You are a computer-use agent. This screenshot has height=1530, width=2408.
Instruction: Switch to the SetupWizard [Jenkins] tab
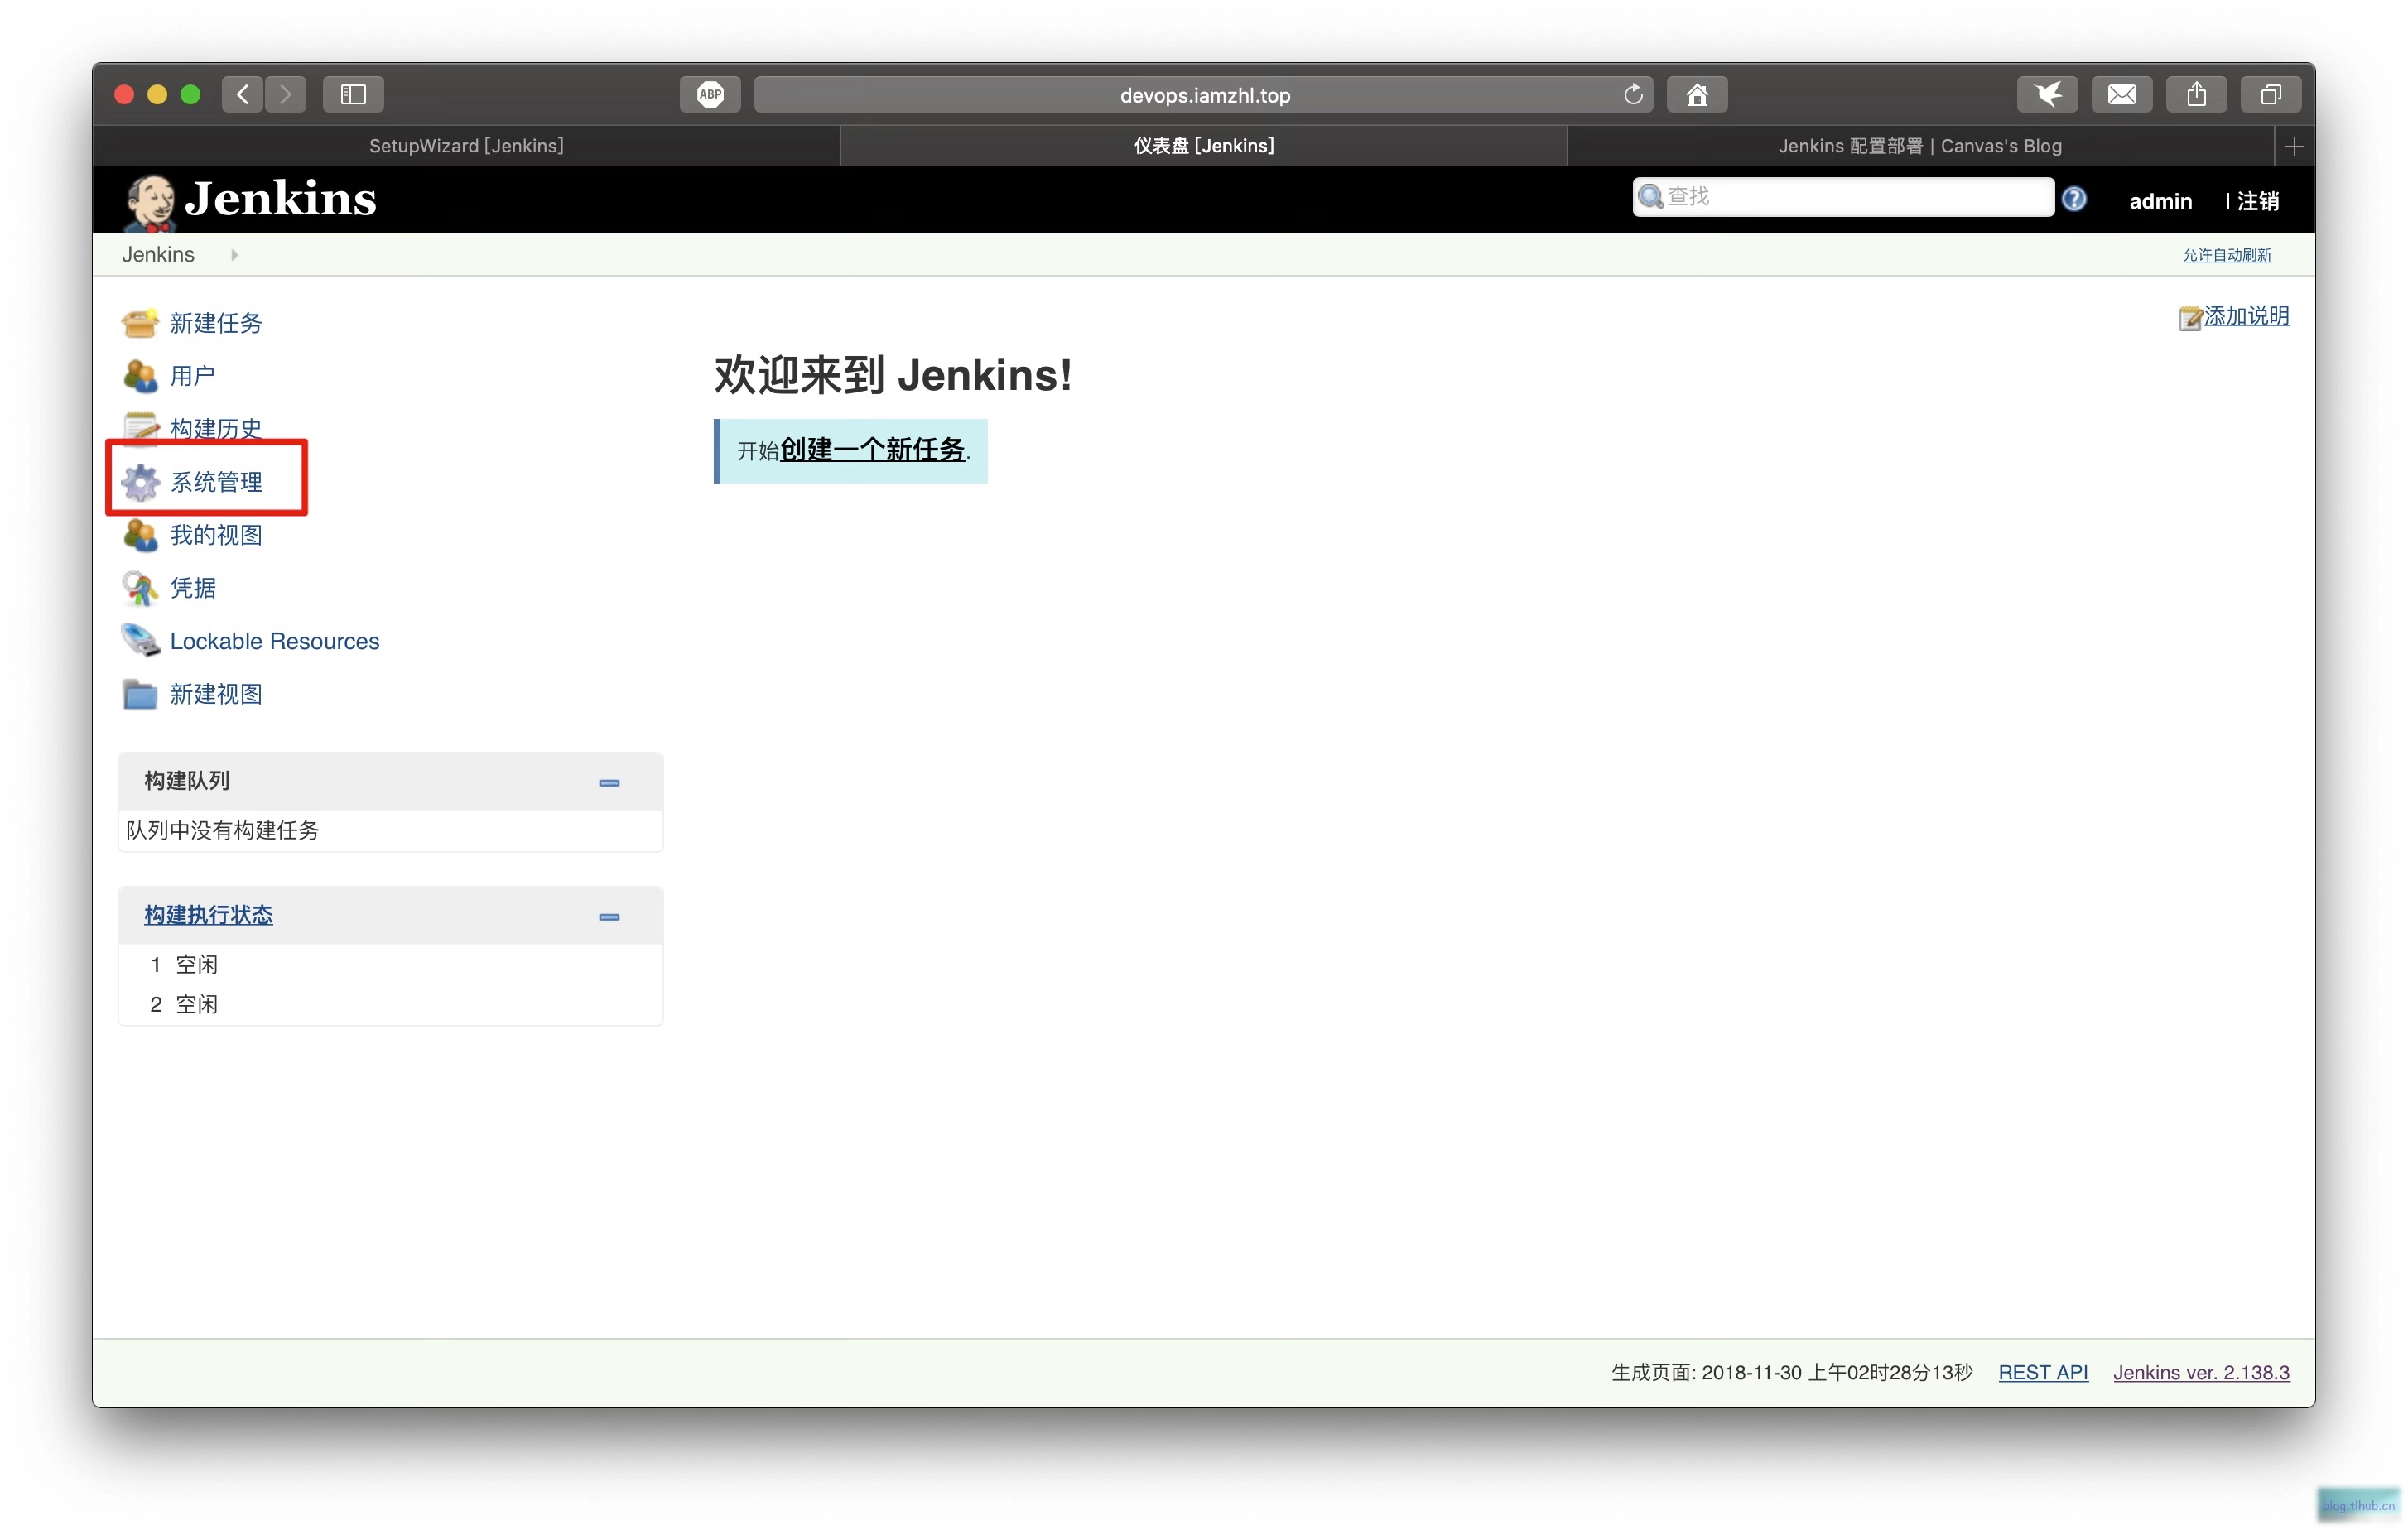(x=466, y=146)
